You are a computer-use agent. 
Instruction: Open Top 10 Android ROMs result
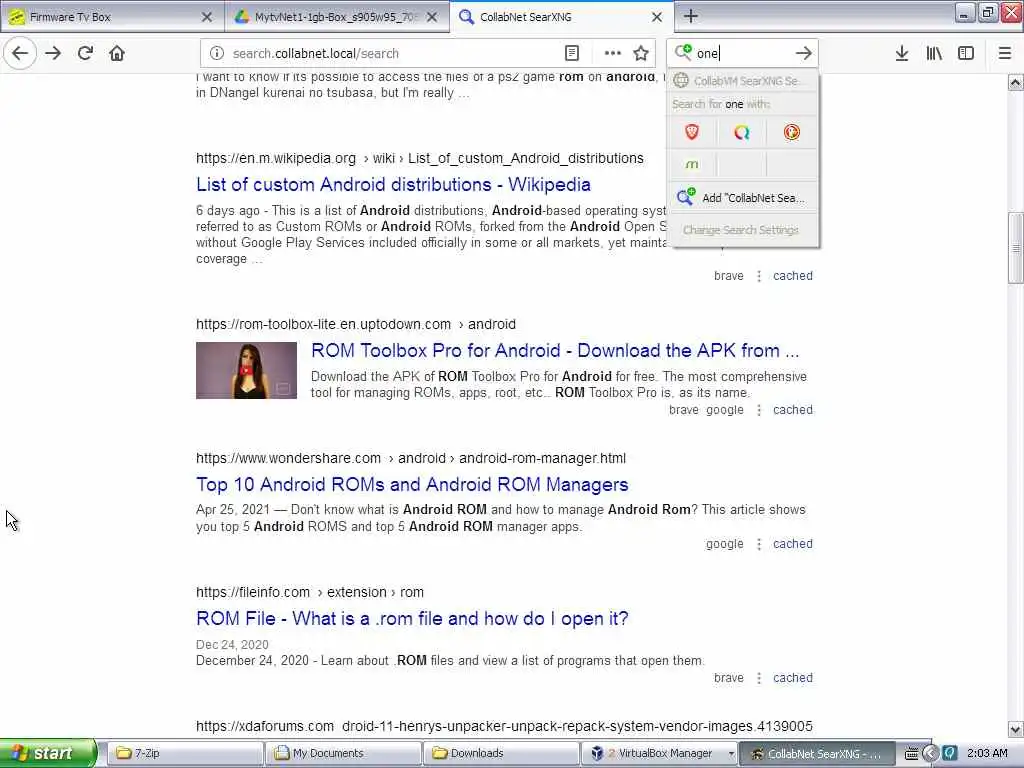412,485
